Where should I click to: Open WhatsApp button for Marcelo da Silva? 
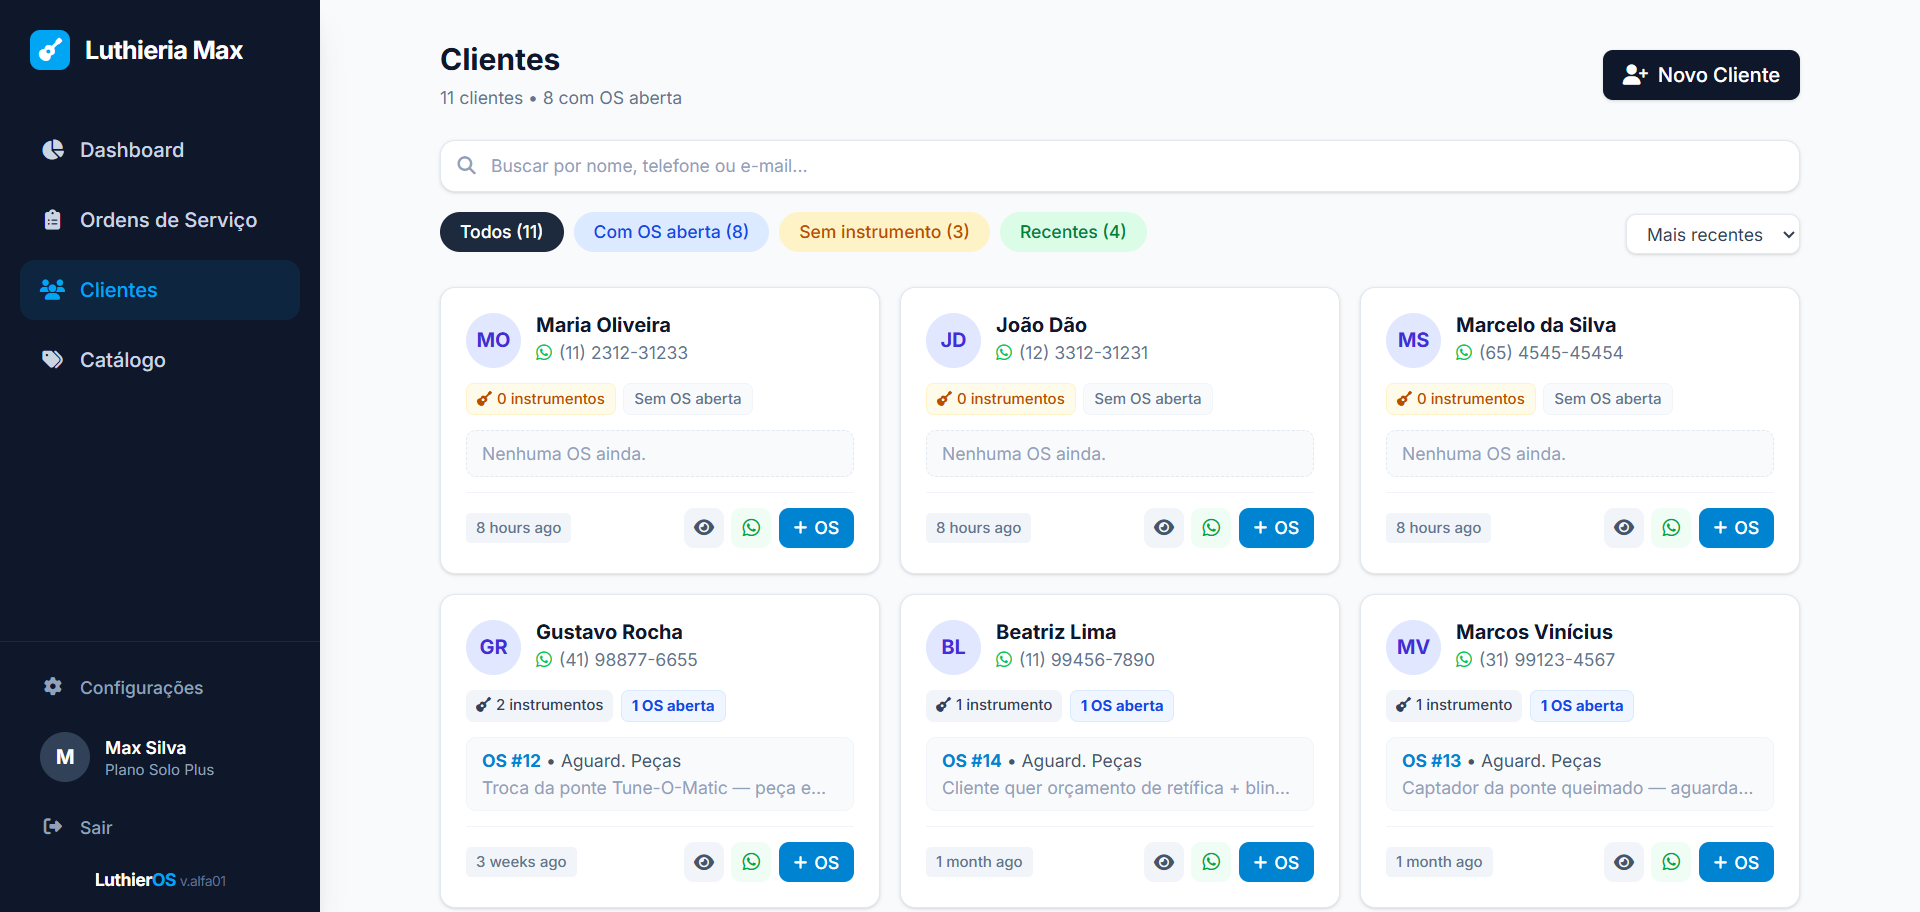(1671, 528)
